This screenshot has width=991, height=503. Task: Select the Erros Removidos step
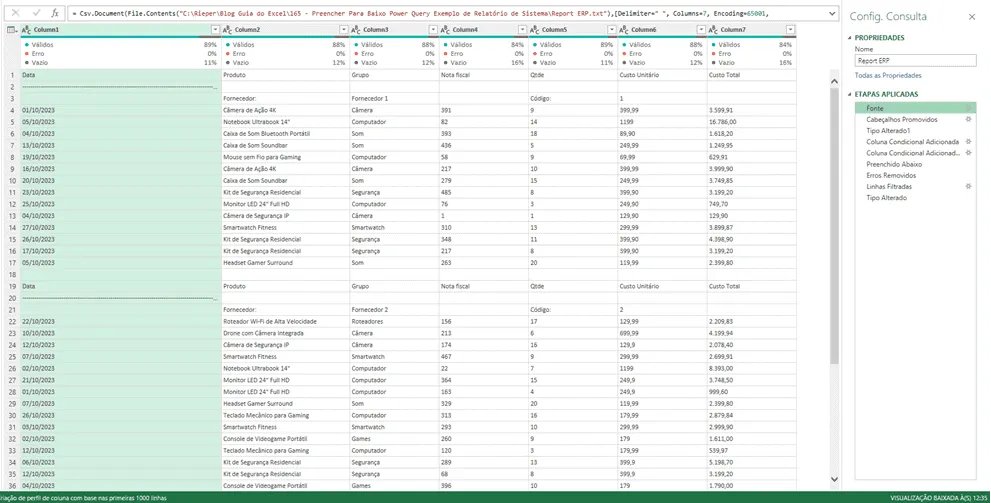pyautogui.click(x=891, y=176)
